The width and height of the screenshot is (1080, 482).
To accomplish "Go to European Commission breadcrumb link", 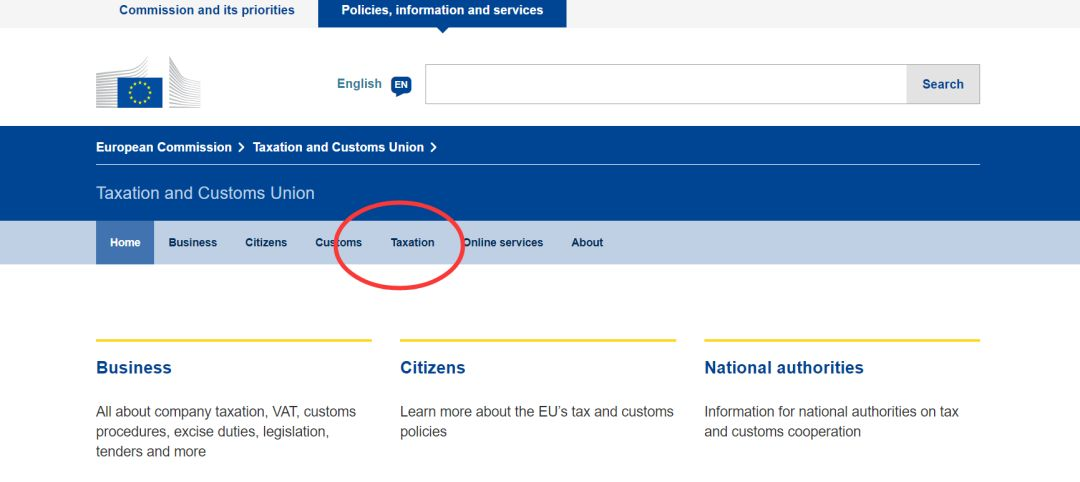I will tap(164, 147).
